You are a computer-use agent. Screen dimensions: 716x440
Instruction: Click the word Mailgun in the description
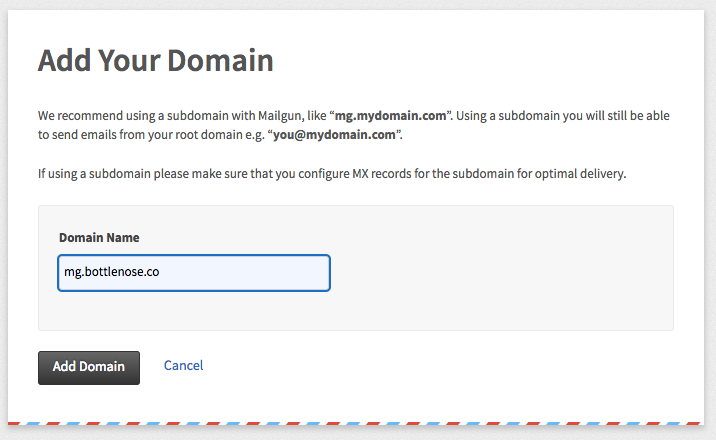point(279,116)
